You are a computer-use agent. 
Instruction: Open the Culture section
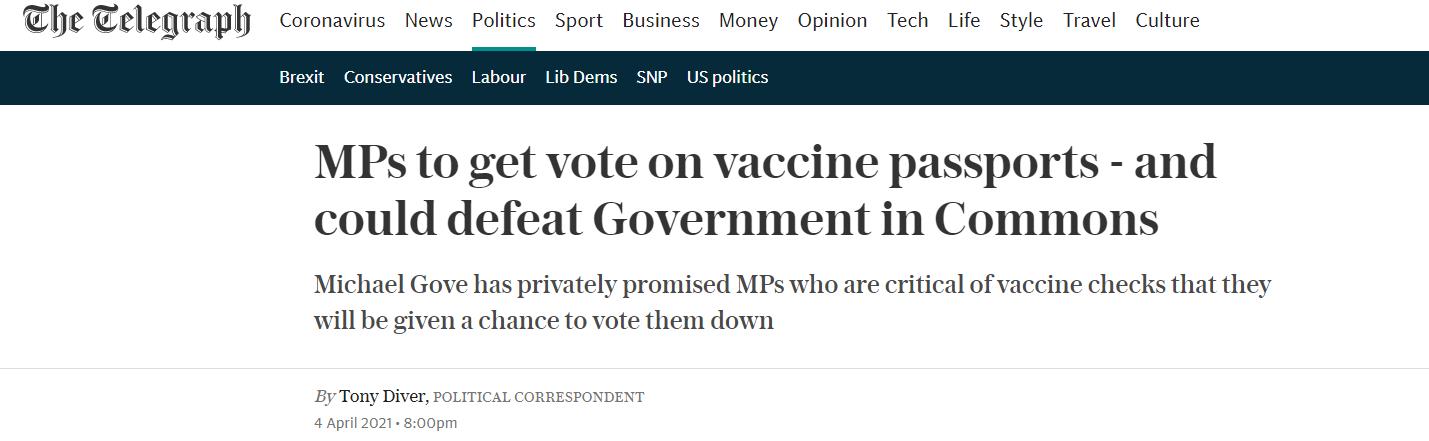(x=1167, y=21)
